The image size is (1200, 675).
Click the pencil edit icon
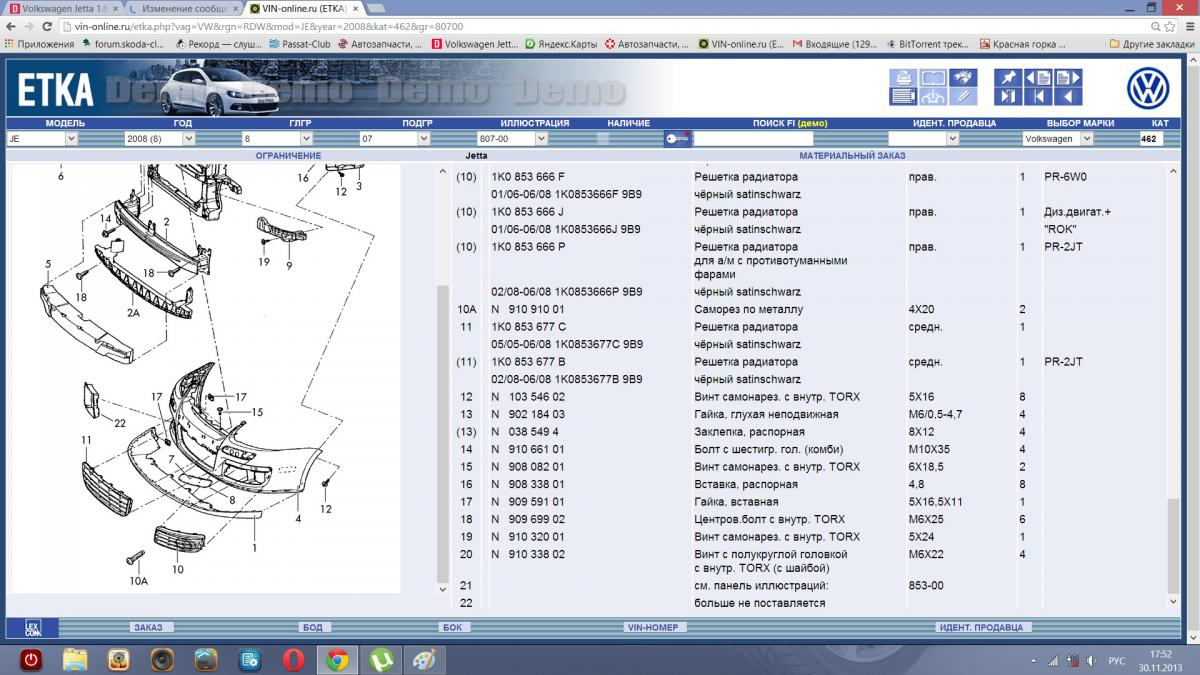tap(962, 96)
